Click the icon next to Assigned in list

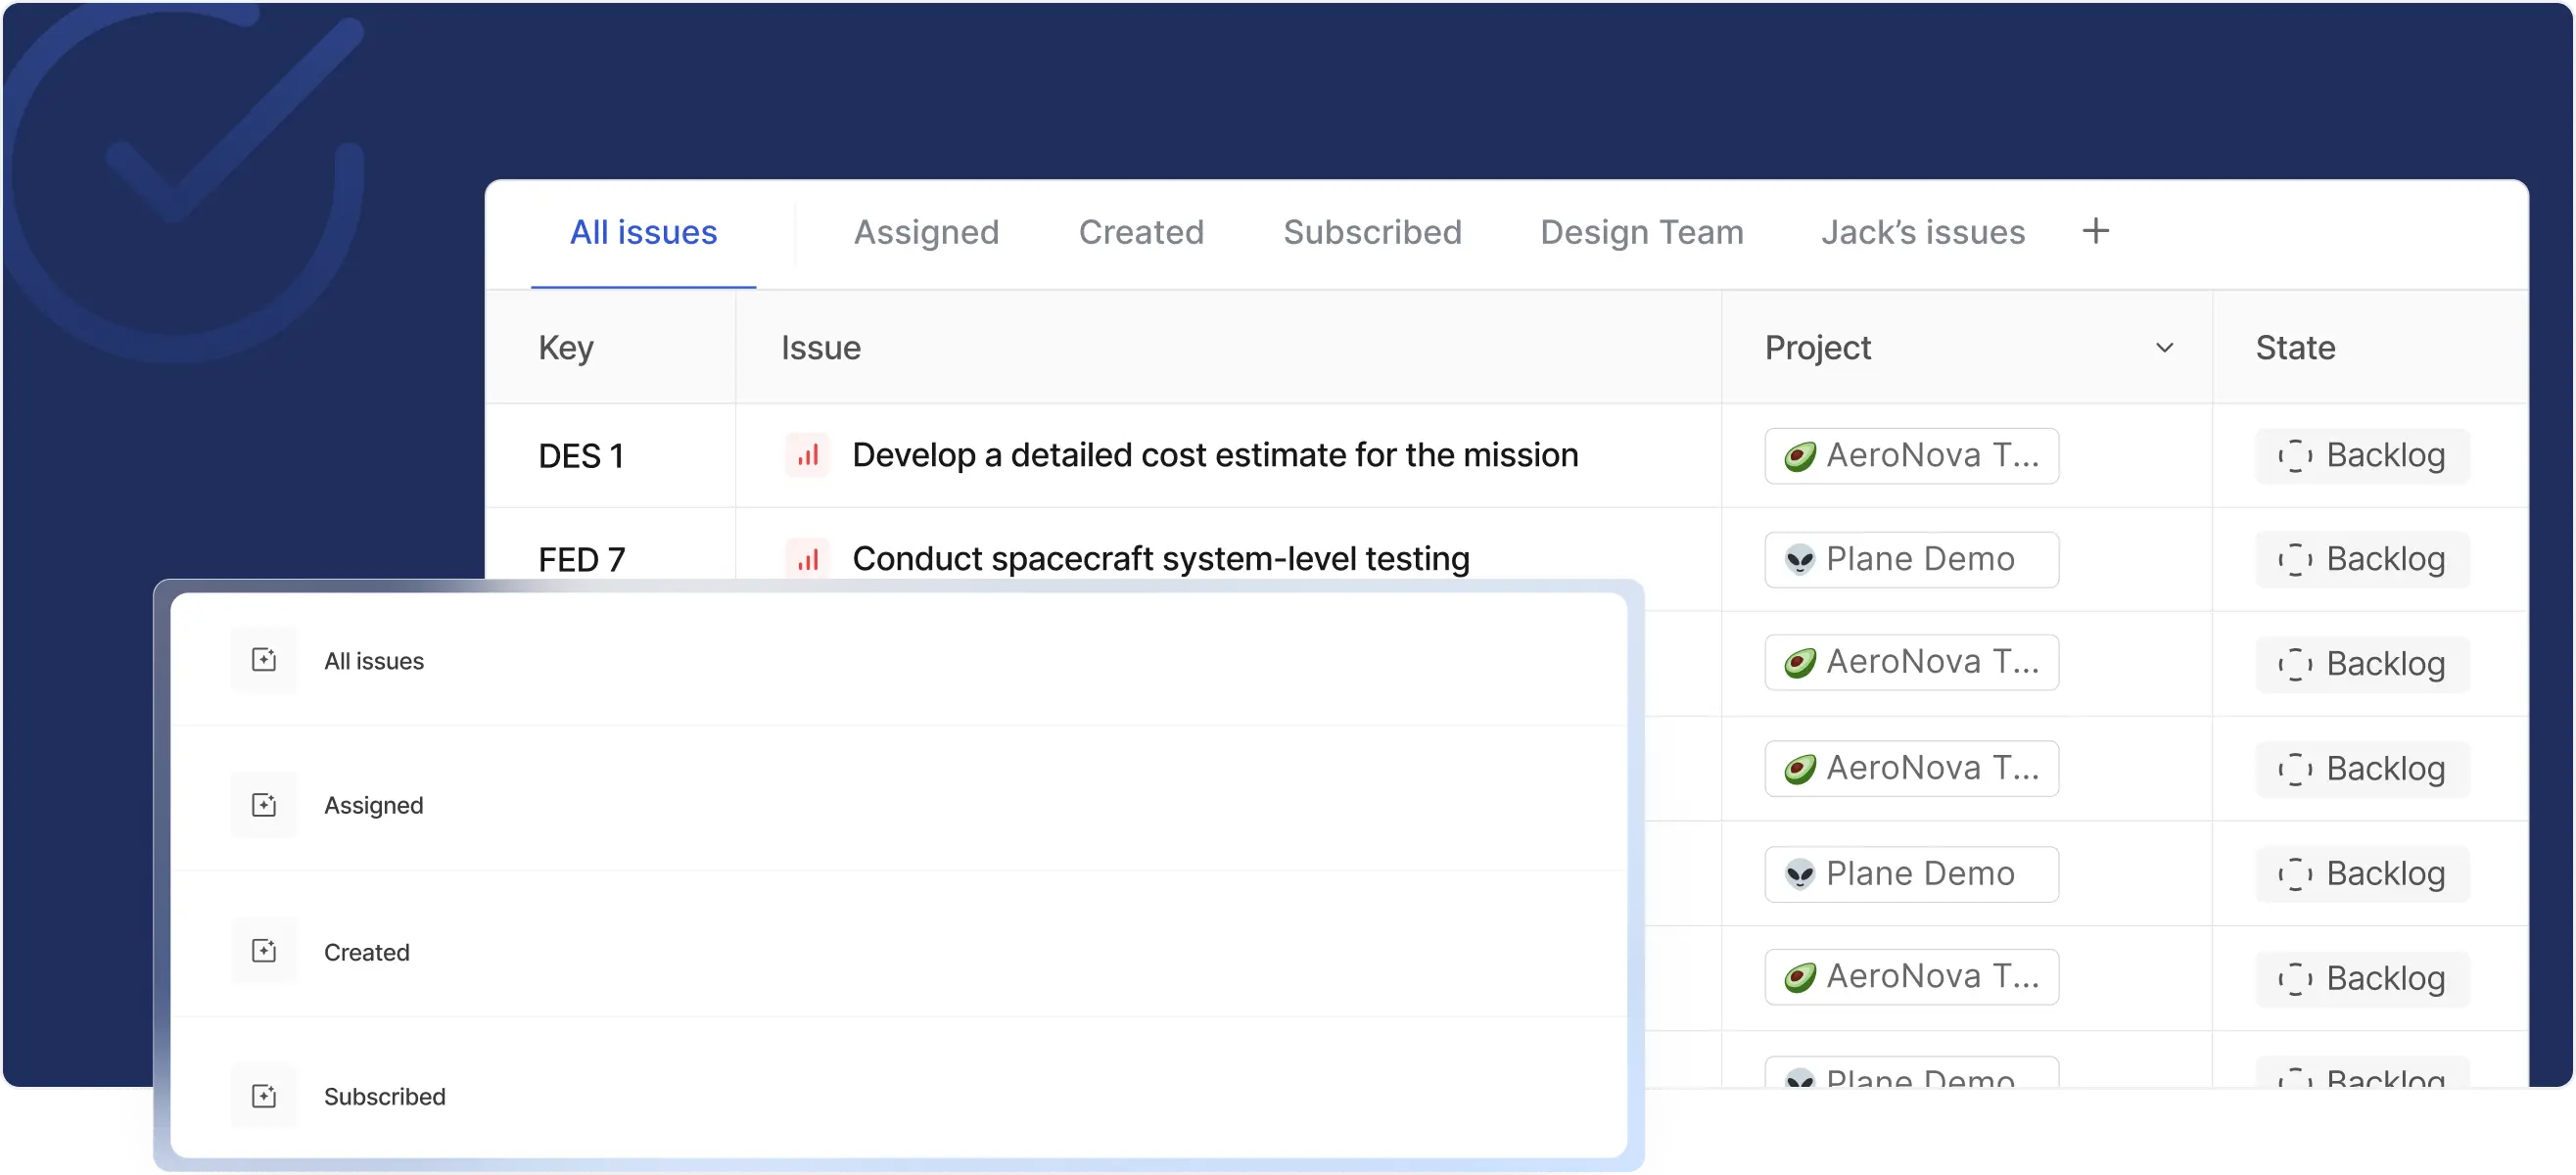point(264,805)
